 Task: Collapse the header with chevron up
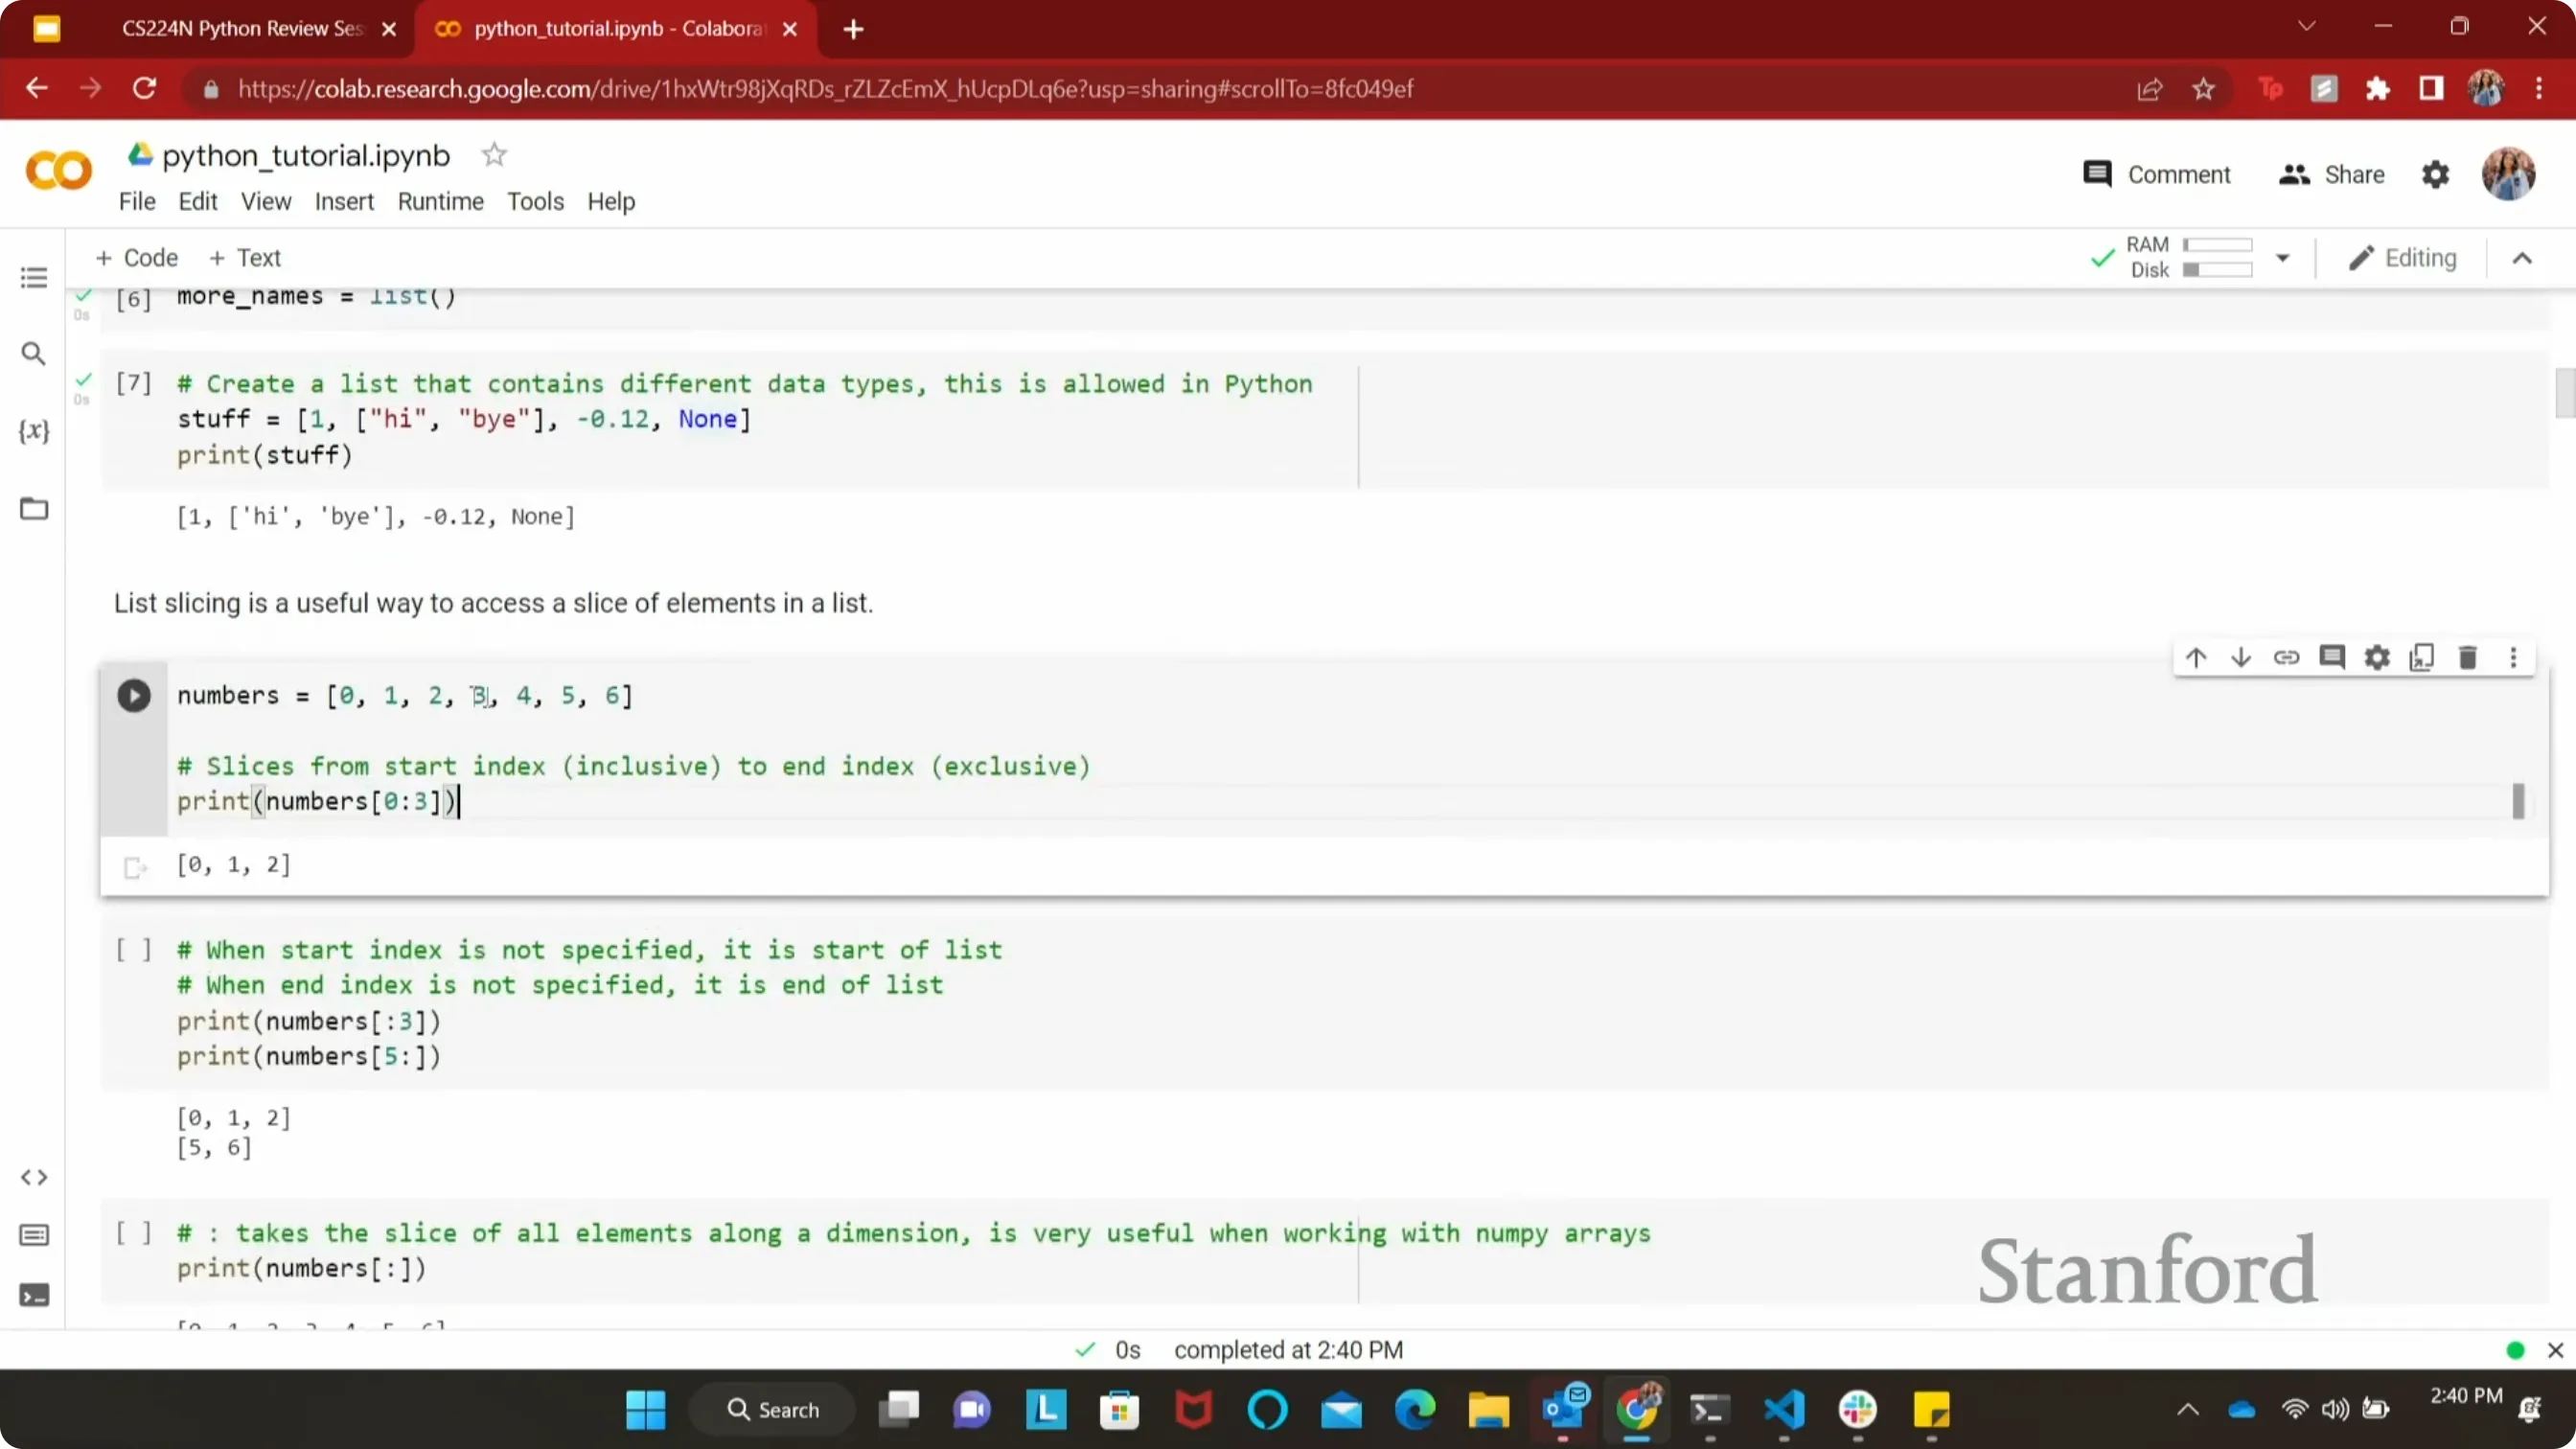2522,258
